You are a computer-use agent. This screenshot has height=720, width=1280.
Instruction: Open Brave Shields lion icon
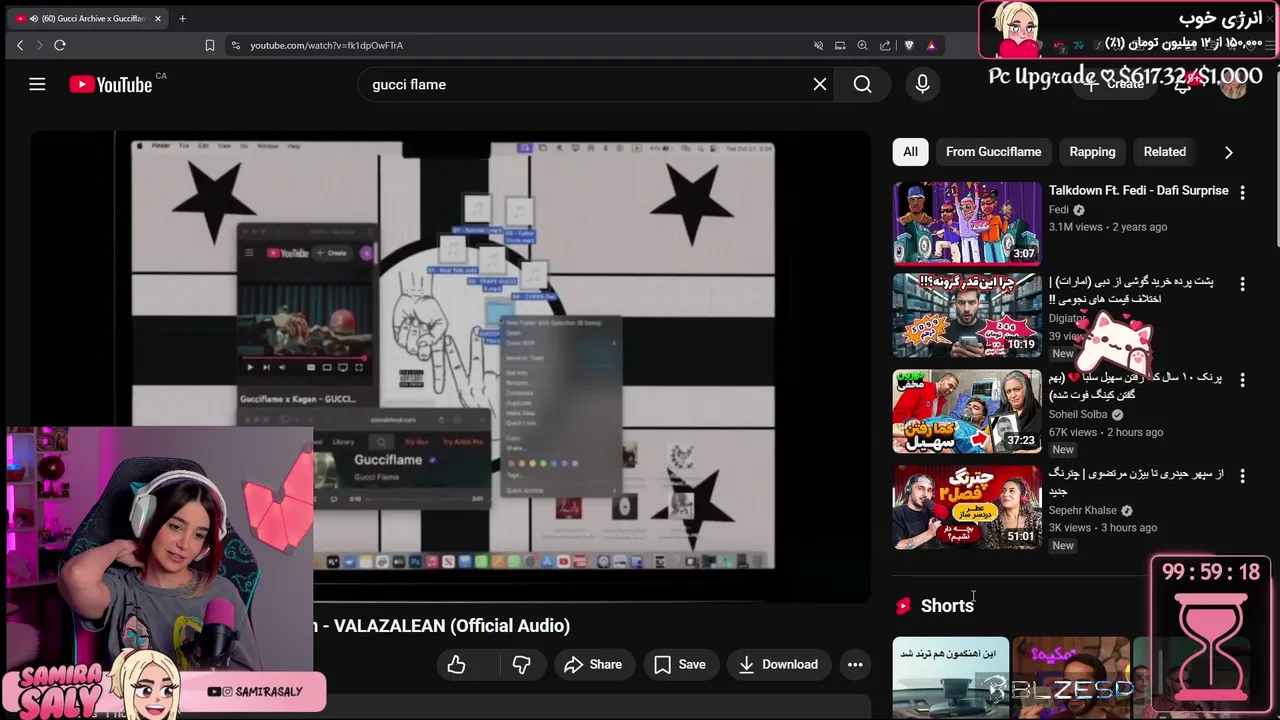tap(908, 45)
